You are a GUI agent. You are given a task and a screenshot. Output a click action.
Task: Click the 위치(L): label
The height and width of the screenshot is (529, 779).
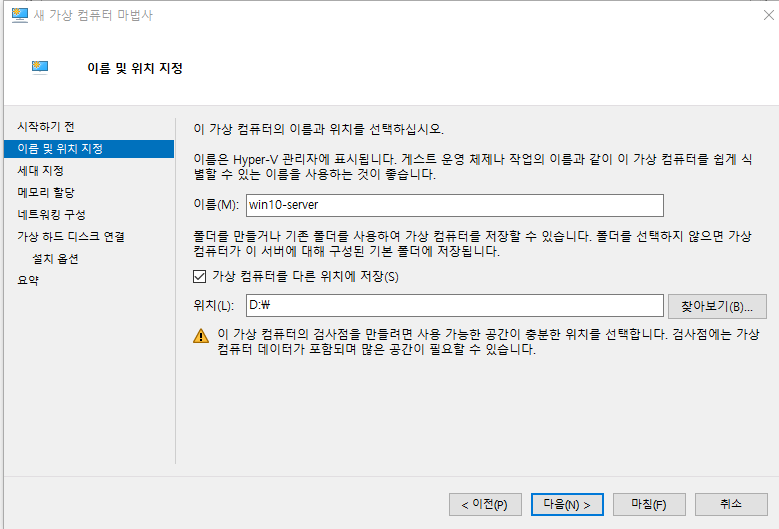pos(214,305)
